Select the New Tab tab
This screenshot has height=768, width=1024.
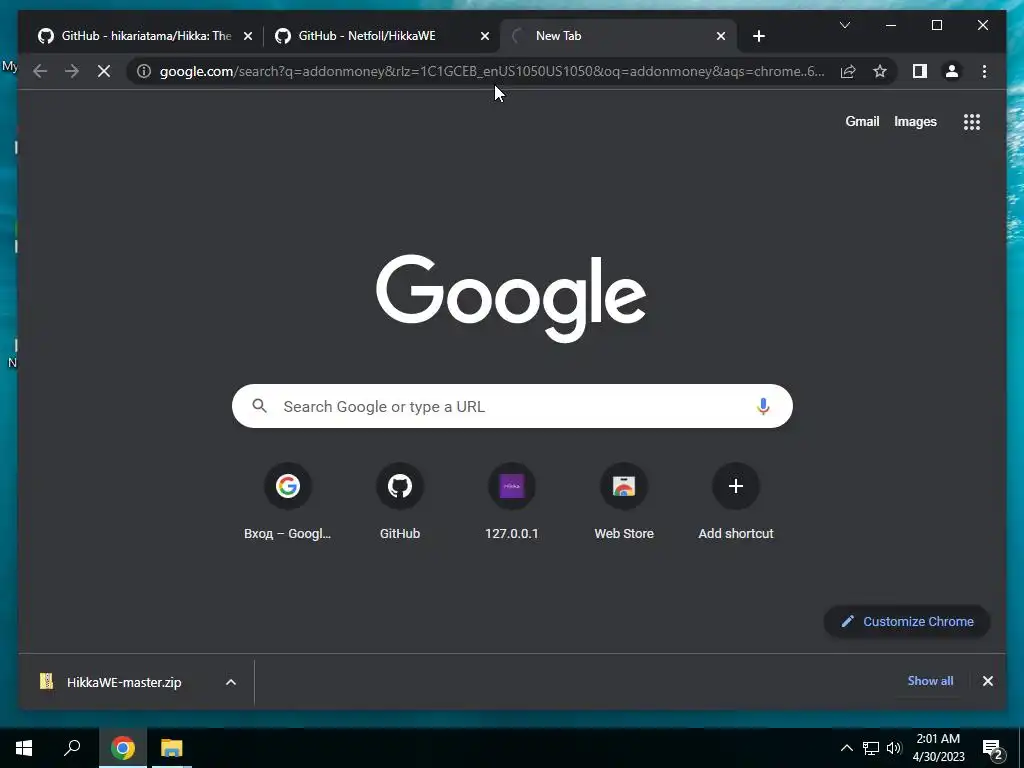tap(618, 36)
